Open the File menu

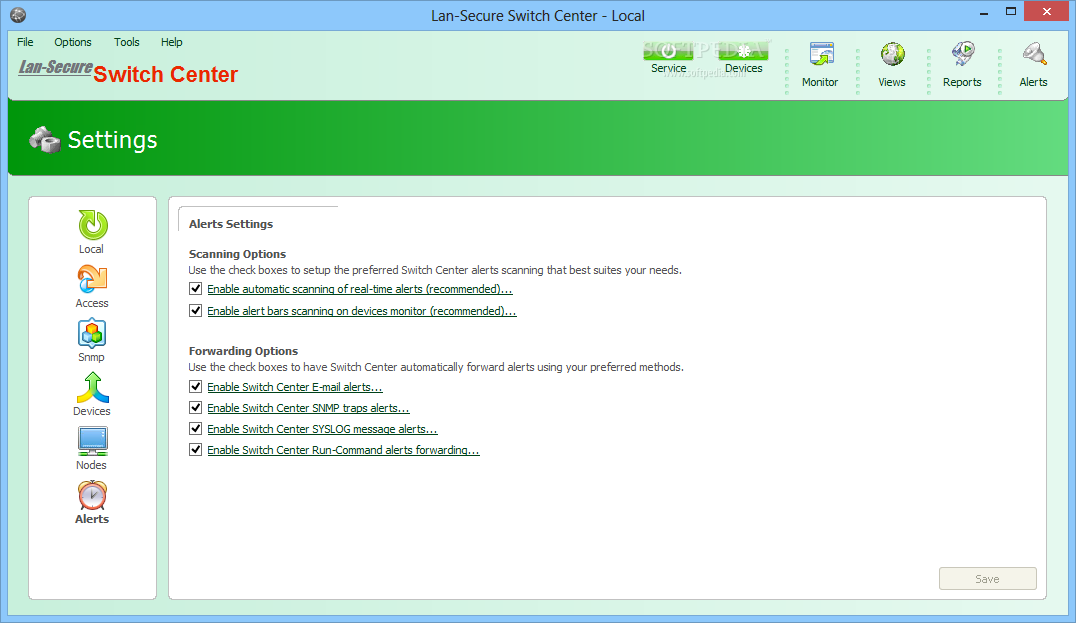pyautogui.click(x=25, y=42)
